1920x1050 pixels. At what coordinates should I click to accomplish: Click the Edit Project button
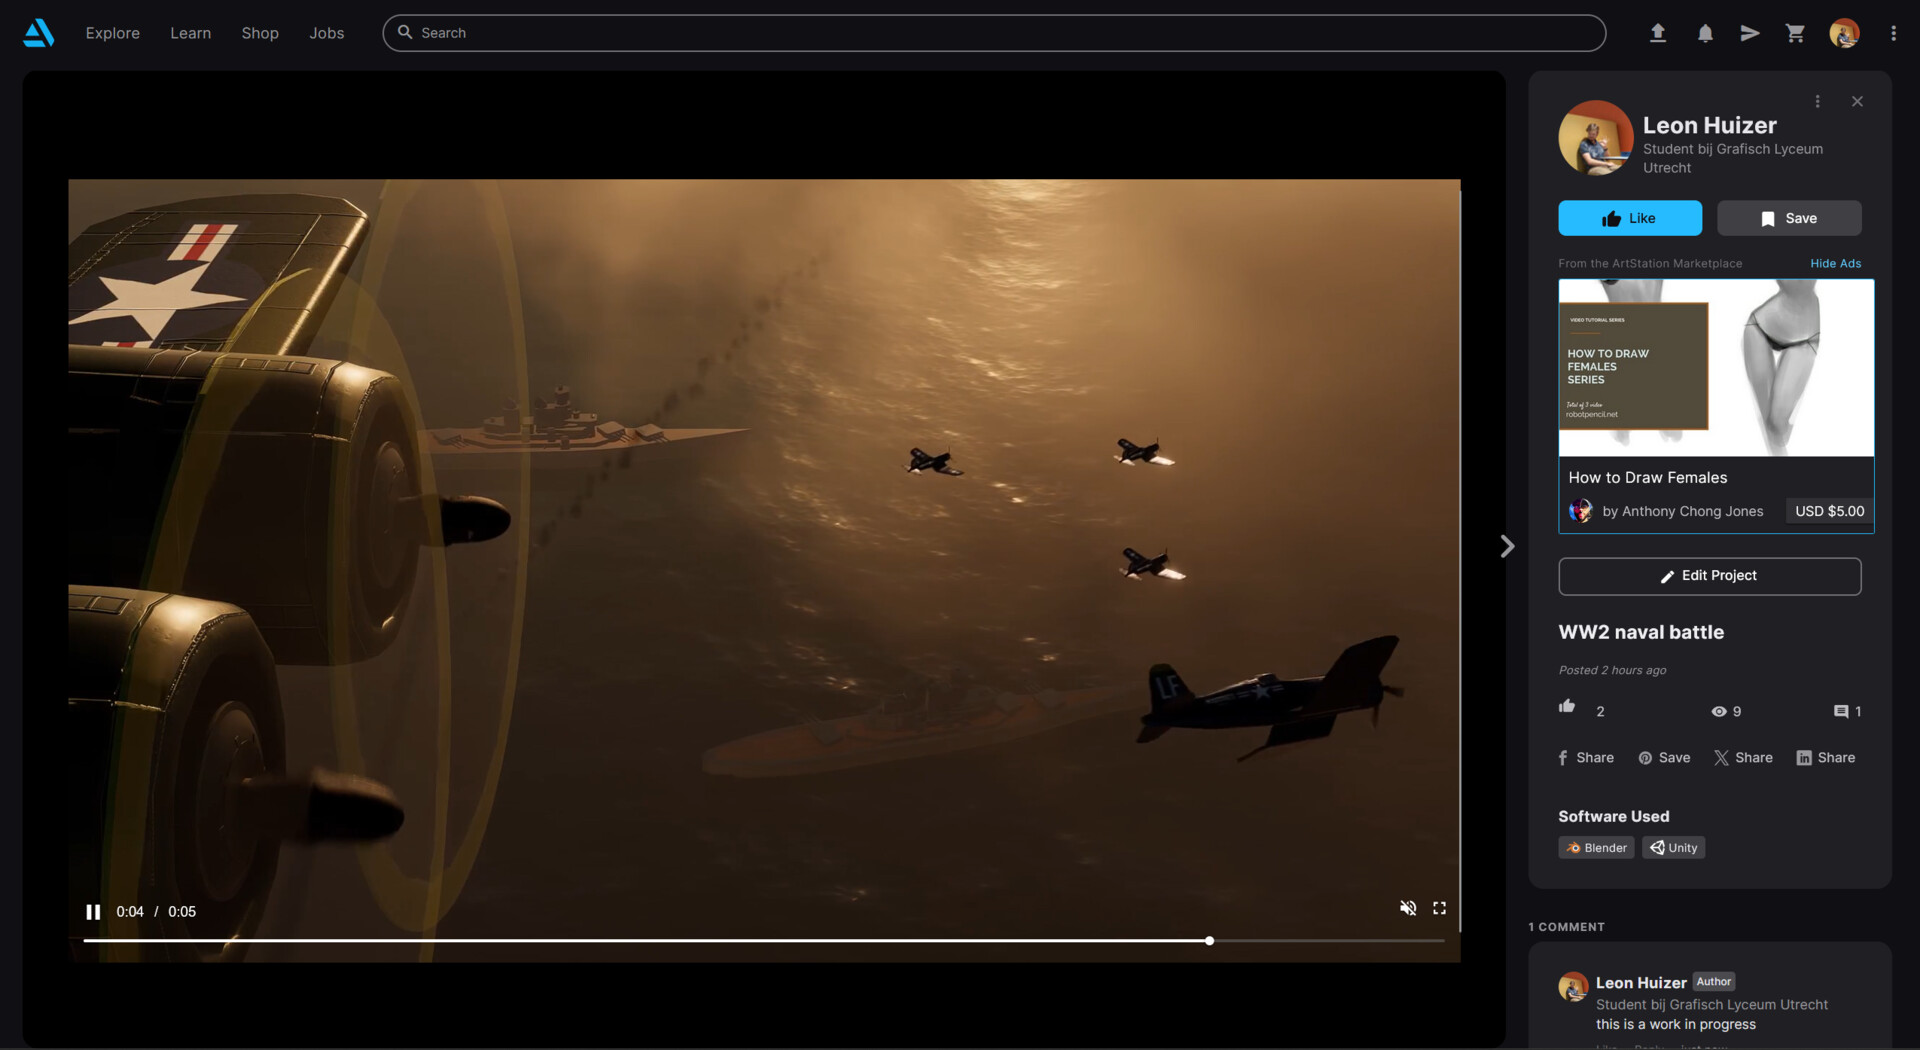point(1709,575)
